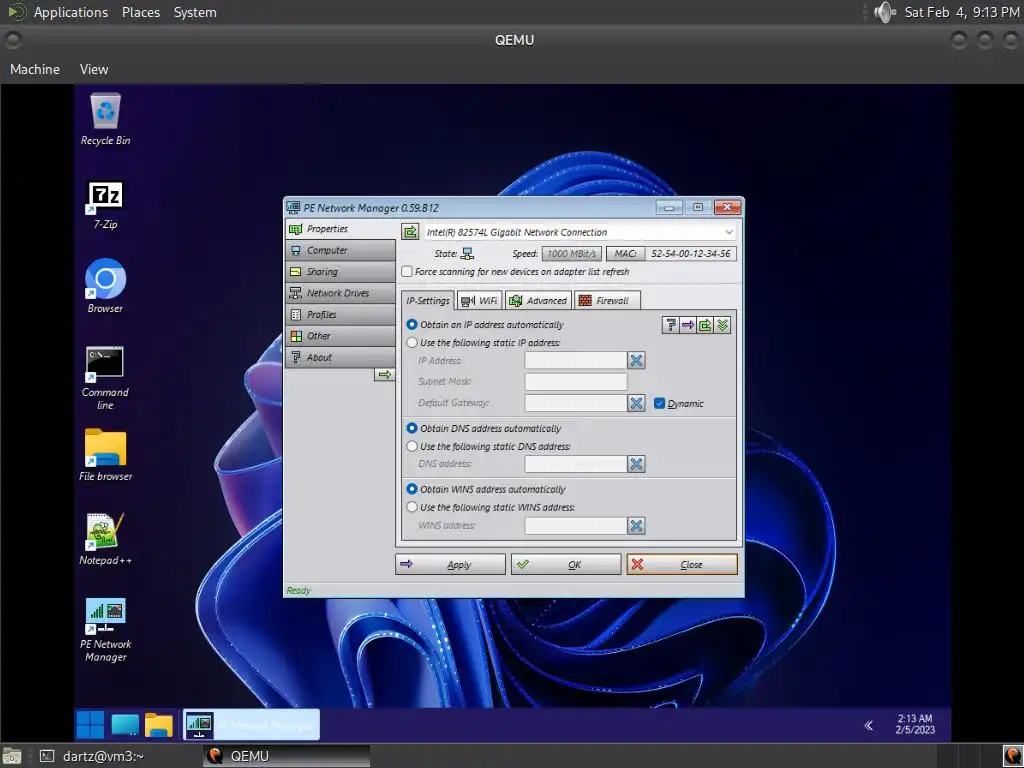Select Use the following static DNS address
The width and height of the screenshot is (1024, 768).
pos(412,446)
